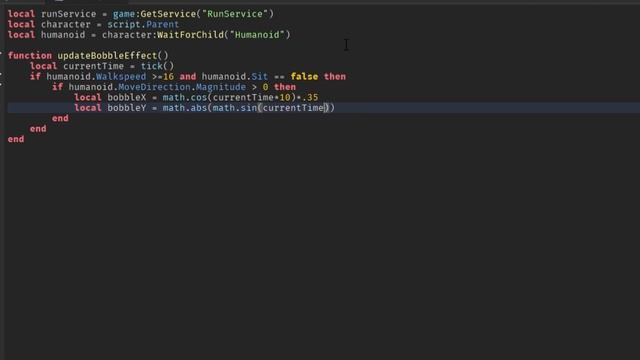The image size is (640, 360).
Task: Click the math.cos function call
Action: pos(185,98)
